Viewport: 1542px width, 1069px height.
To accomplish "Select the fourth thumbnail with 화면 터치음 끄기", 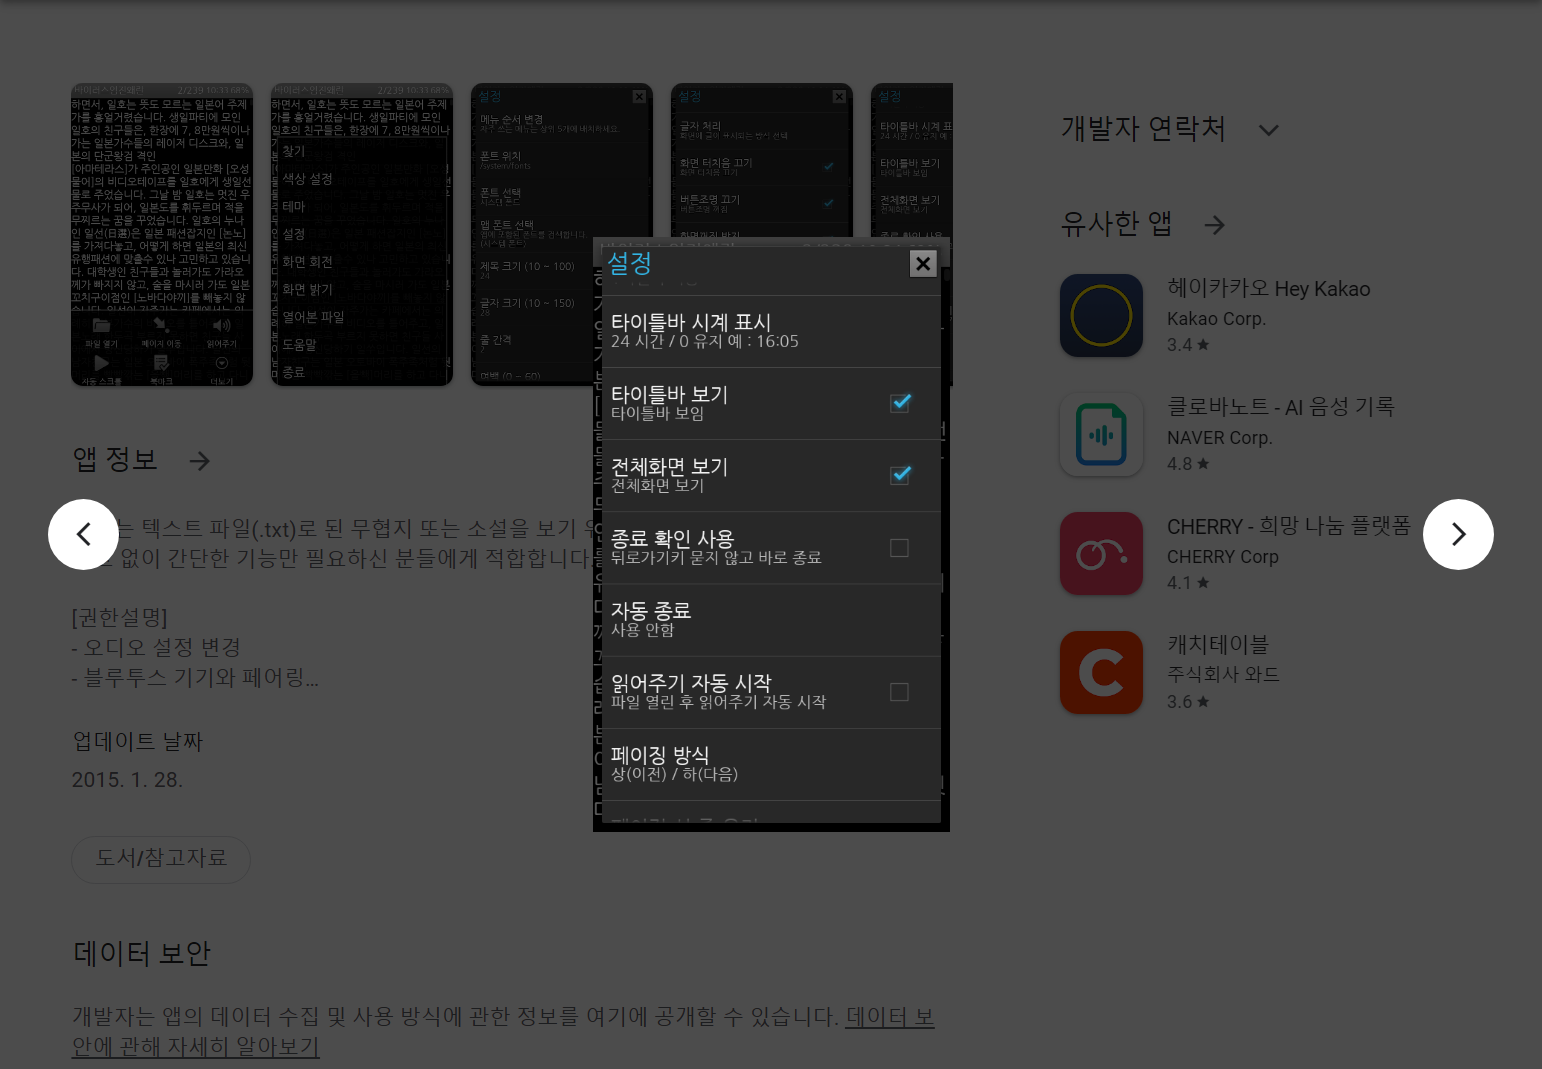I will pyautogui.click(x=762, y=160).
